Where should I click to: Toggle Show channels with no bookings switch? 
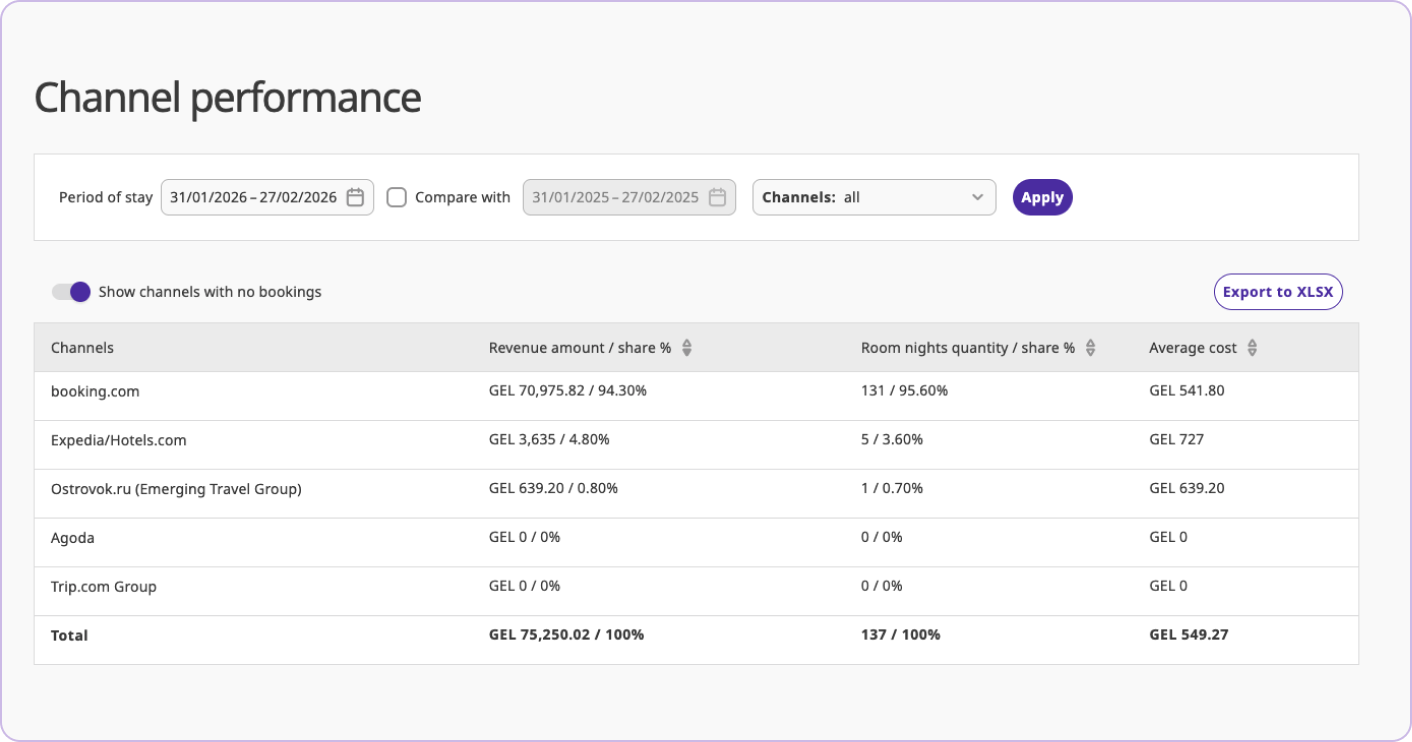pyautogui.click(x=72, y=292)
